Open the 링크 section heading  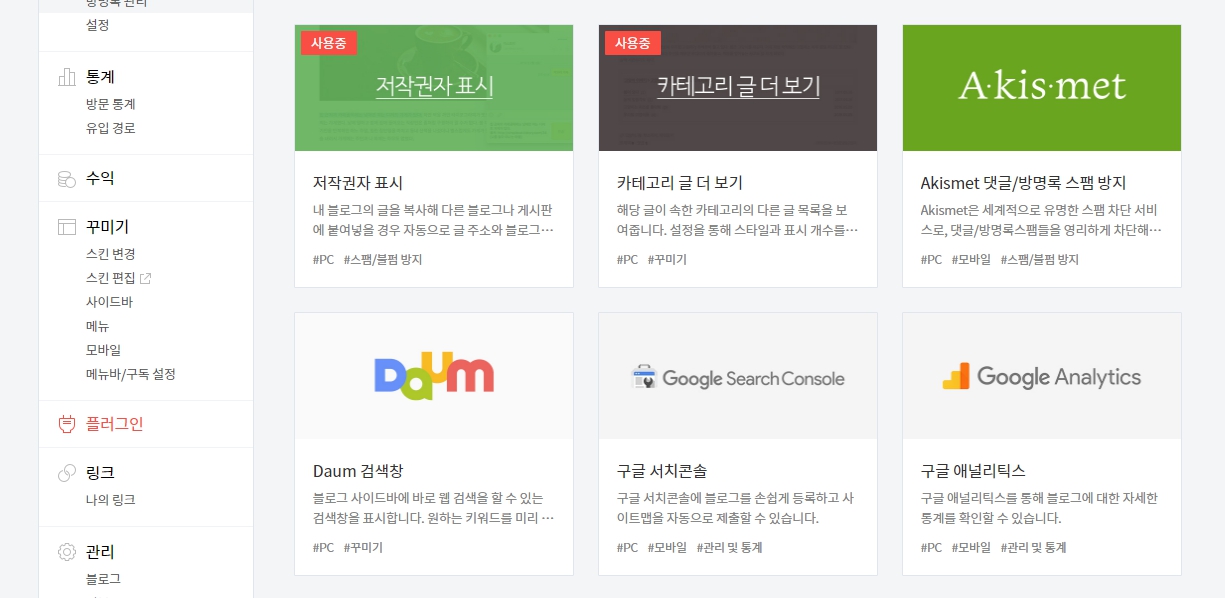tap(100, 473)
